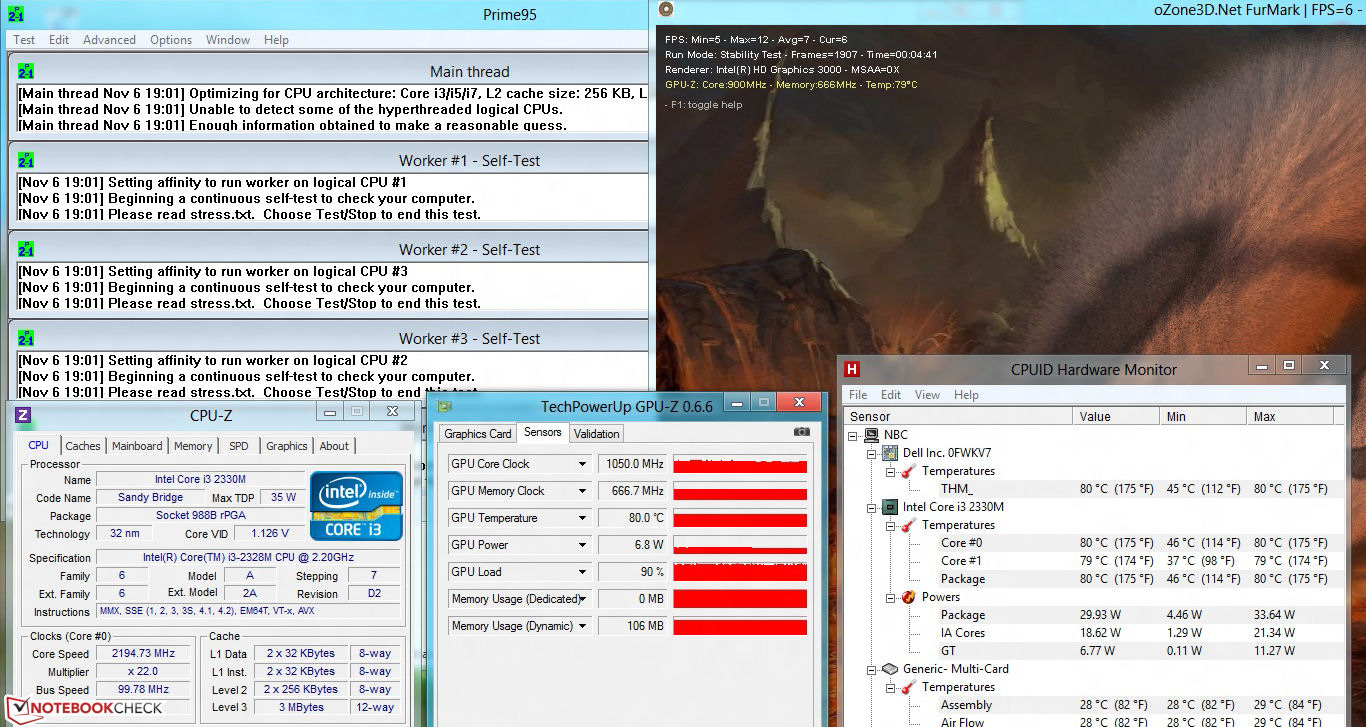
Task: Click the NBC computer icon in the sensor tree
Action: 874,435
